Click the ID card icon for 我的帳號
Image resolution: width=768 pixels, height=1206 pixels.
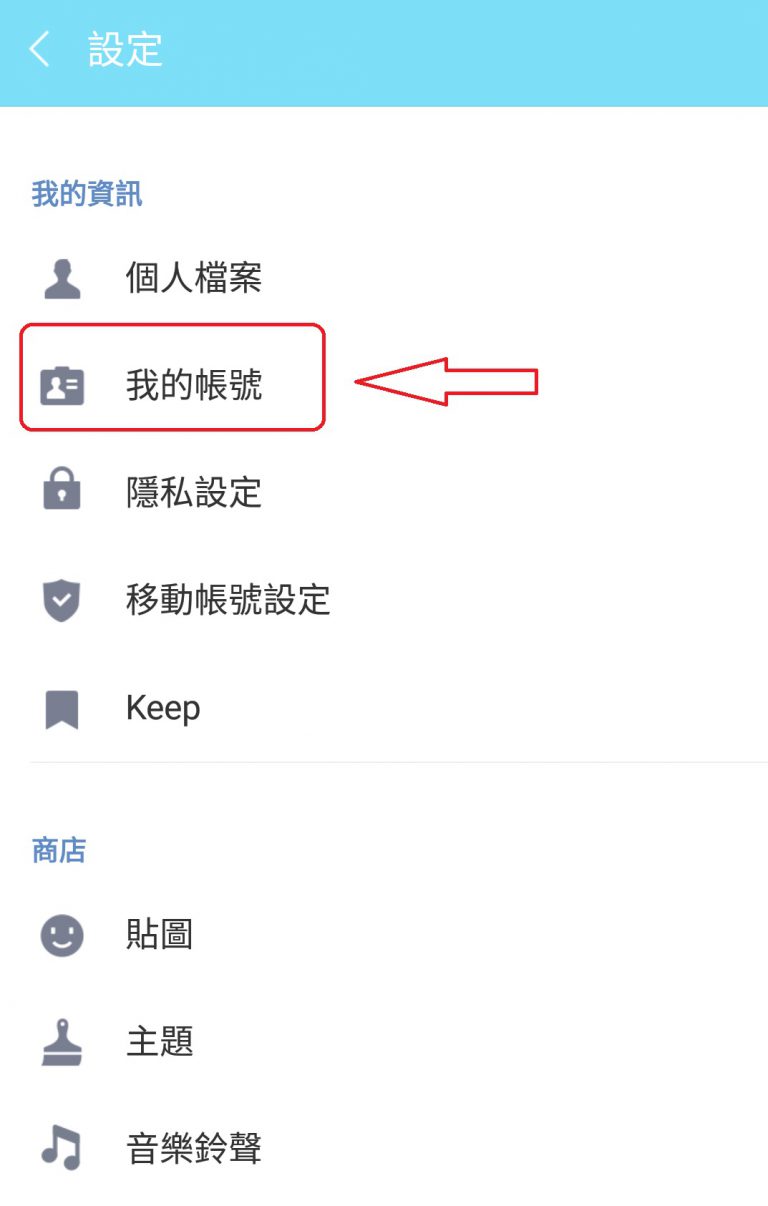(x=62, y=386)
